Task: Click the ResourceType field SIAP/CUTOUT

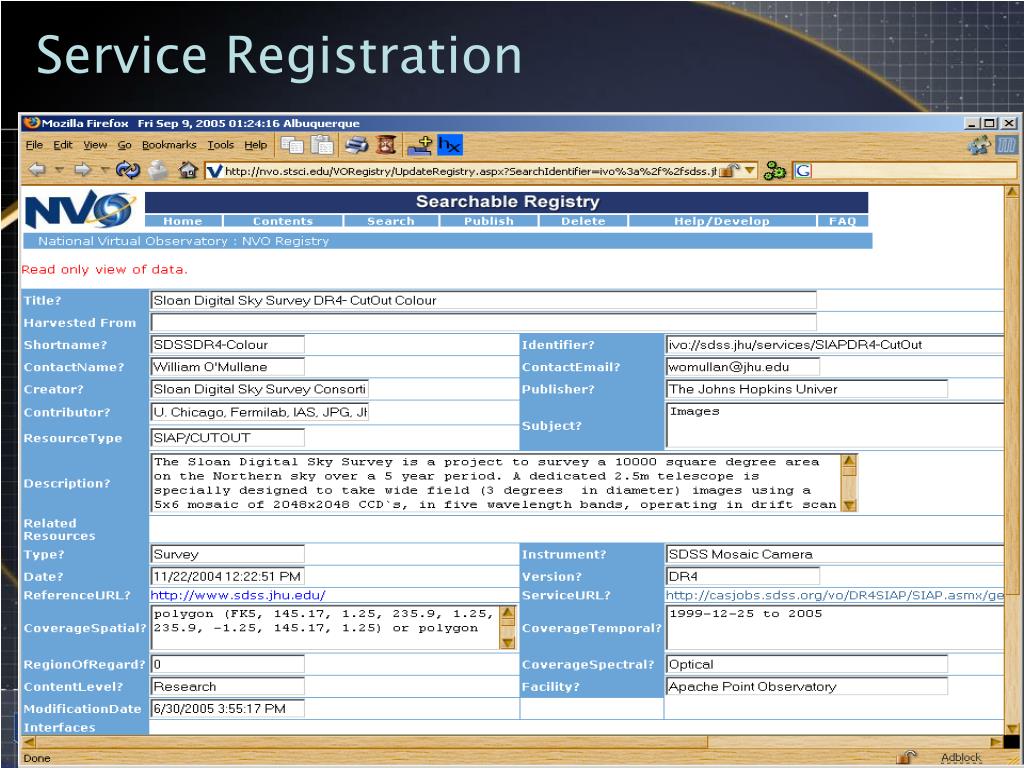Action: [x=227, y=438]
